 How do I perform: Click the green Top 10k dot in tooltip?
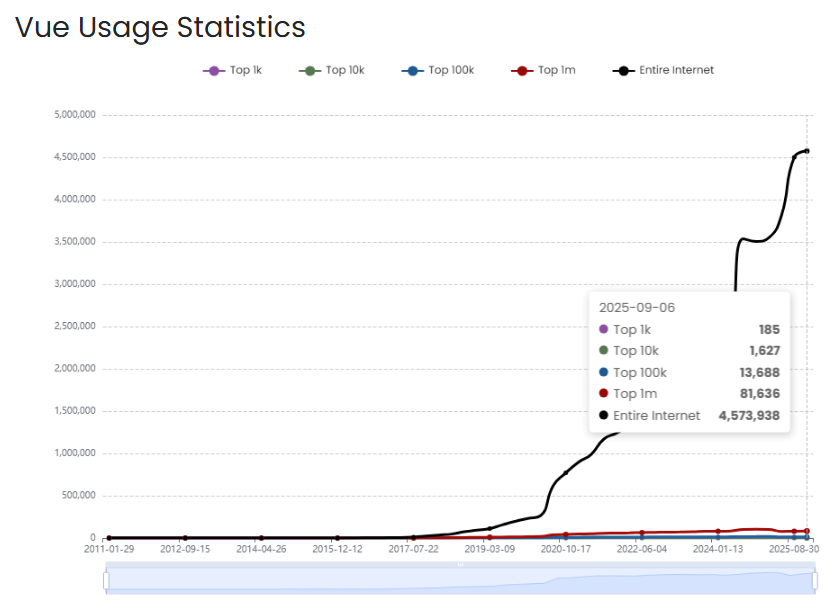click(603, 350)
